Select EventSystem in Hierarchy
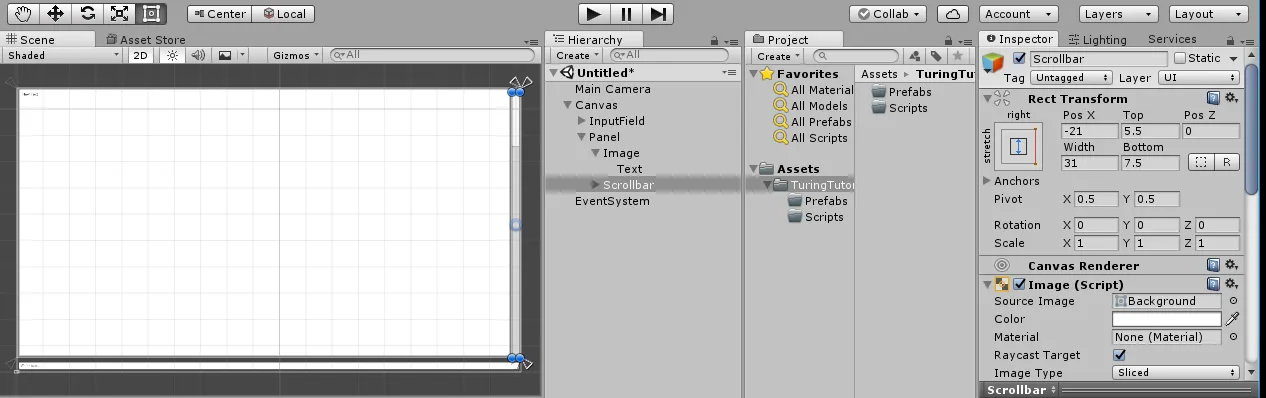This screenshot has width=1266, height=398. pyautogui.click(x=612, y=201)
